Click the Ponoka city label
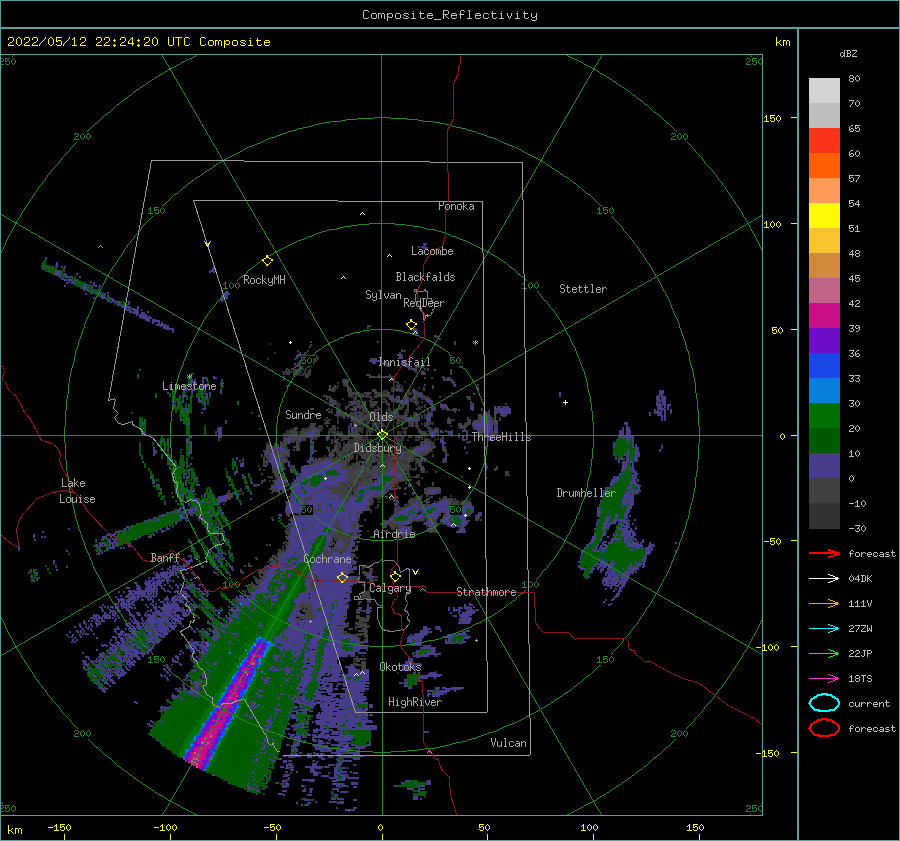Viewport: 900px width, 841px height. tap(456, 206)
